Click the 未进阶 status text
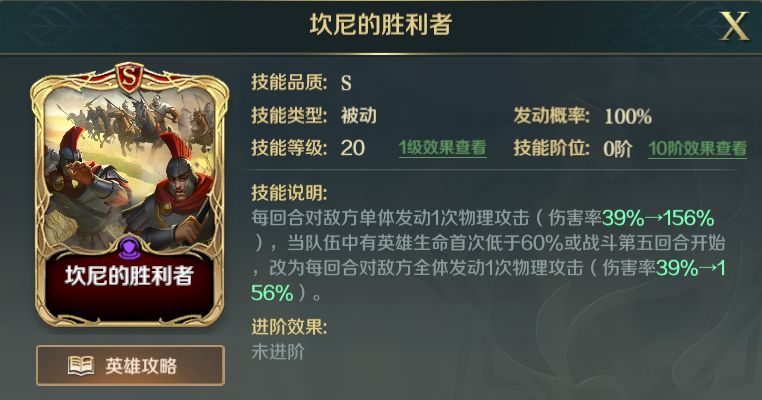Image resolution: width=762 pixels, height=400 pixels. tap(278, 351)
